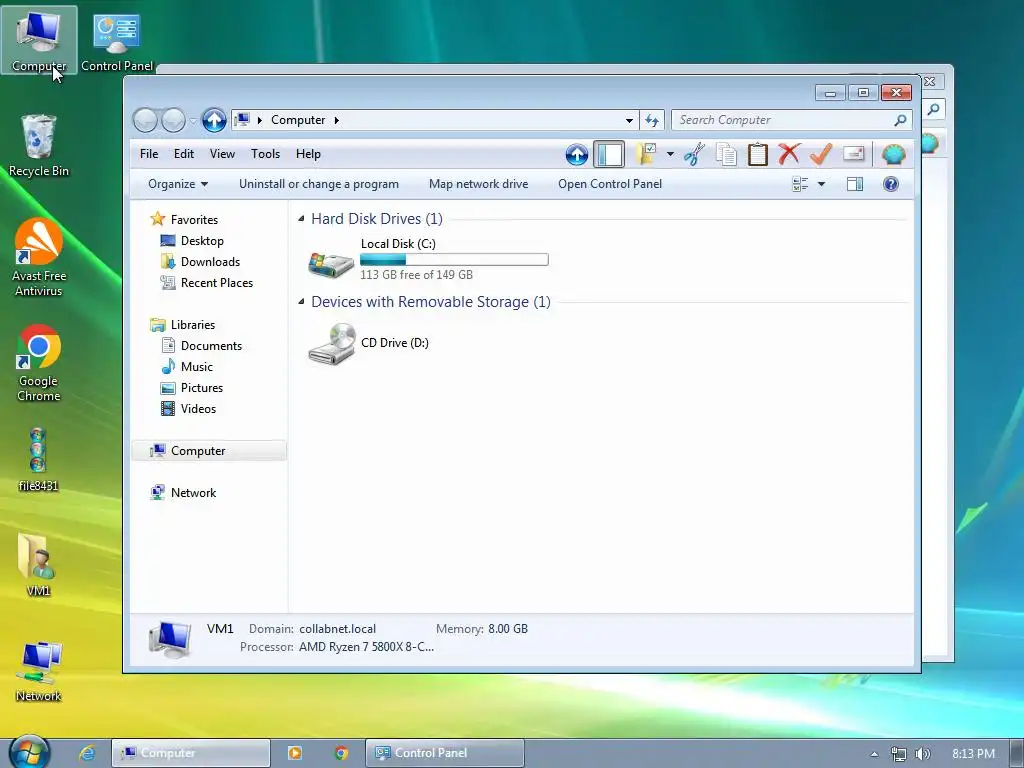The height and width of the screenshot is (768, 1024).
Task: Switch to Control Panel taskbar button
Action: [445, 753]
